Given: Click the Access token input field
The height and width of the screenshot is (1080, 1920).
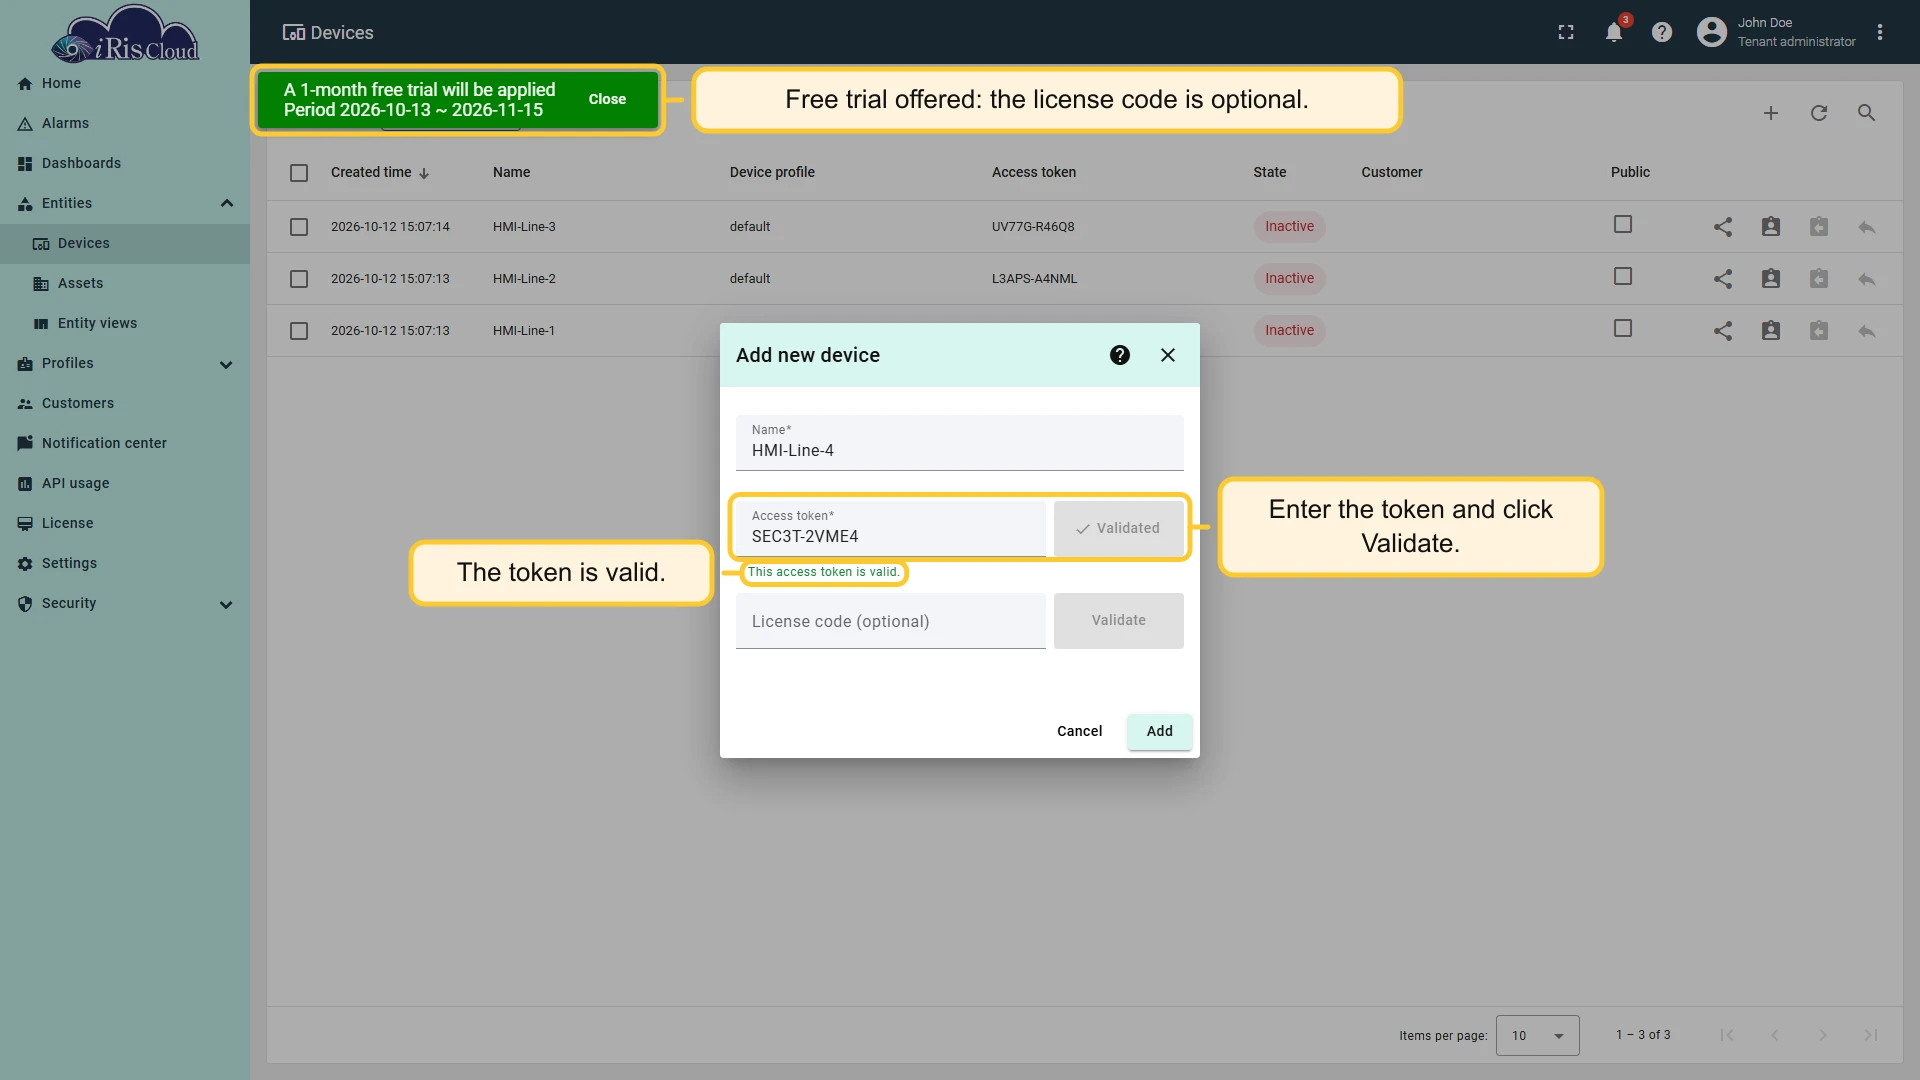Looking at the screenshot, I should (x=890, y=529).
